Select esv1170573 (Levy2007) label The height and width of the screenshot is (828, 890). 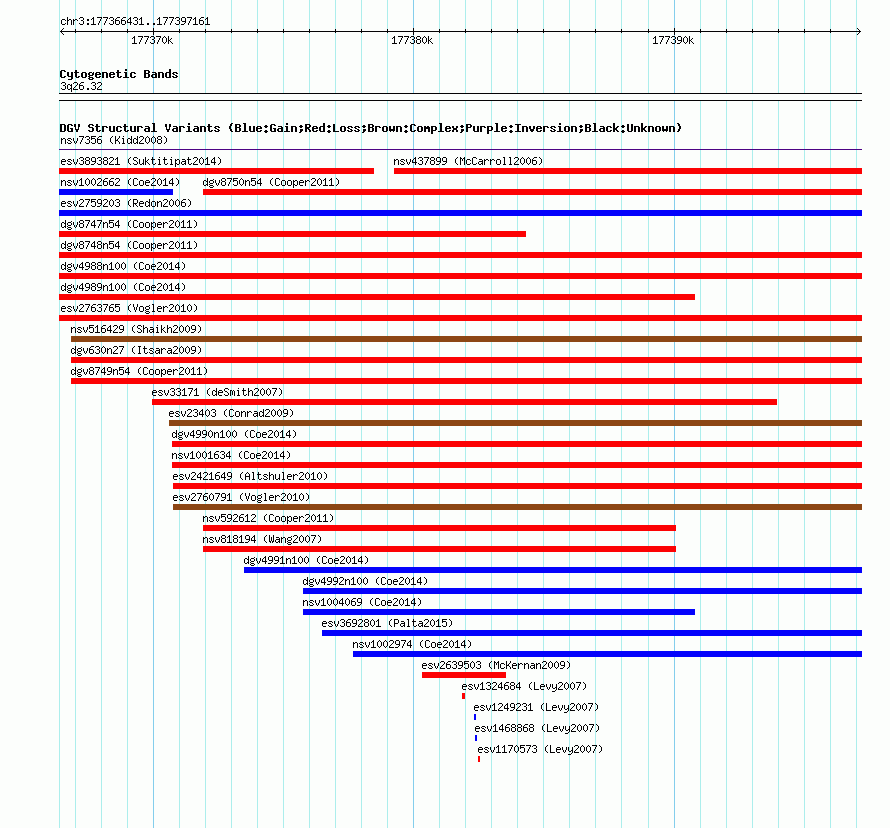point(540,749)
